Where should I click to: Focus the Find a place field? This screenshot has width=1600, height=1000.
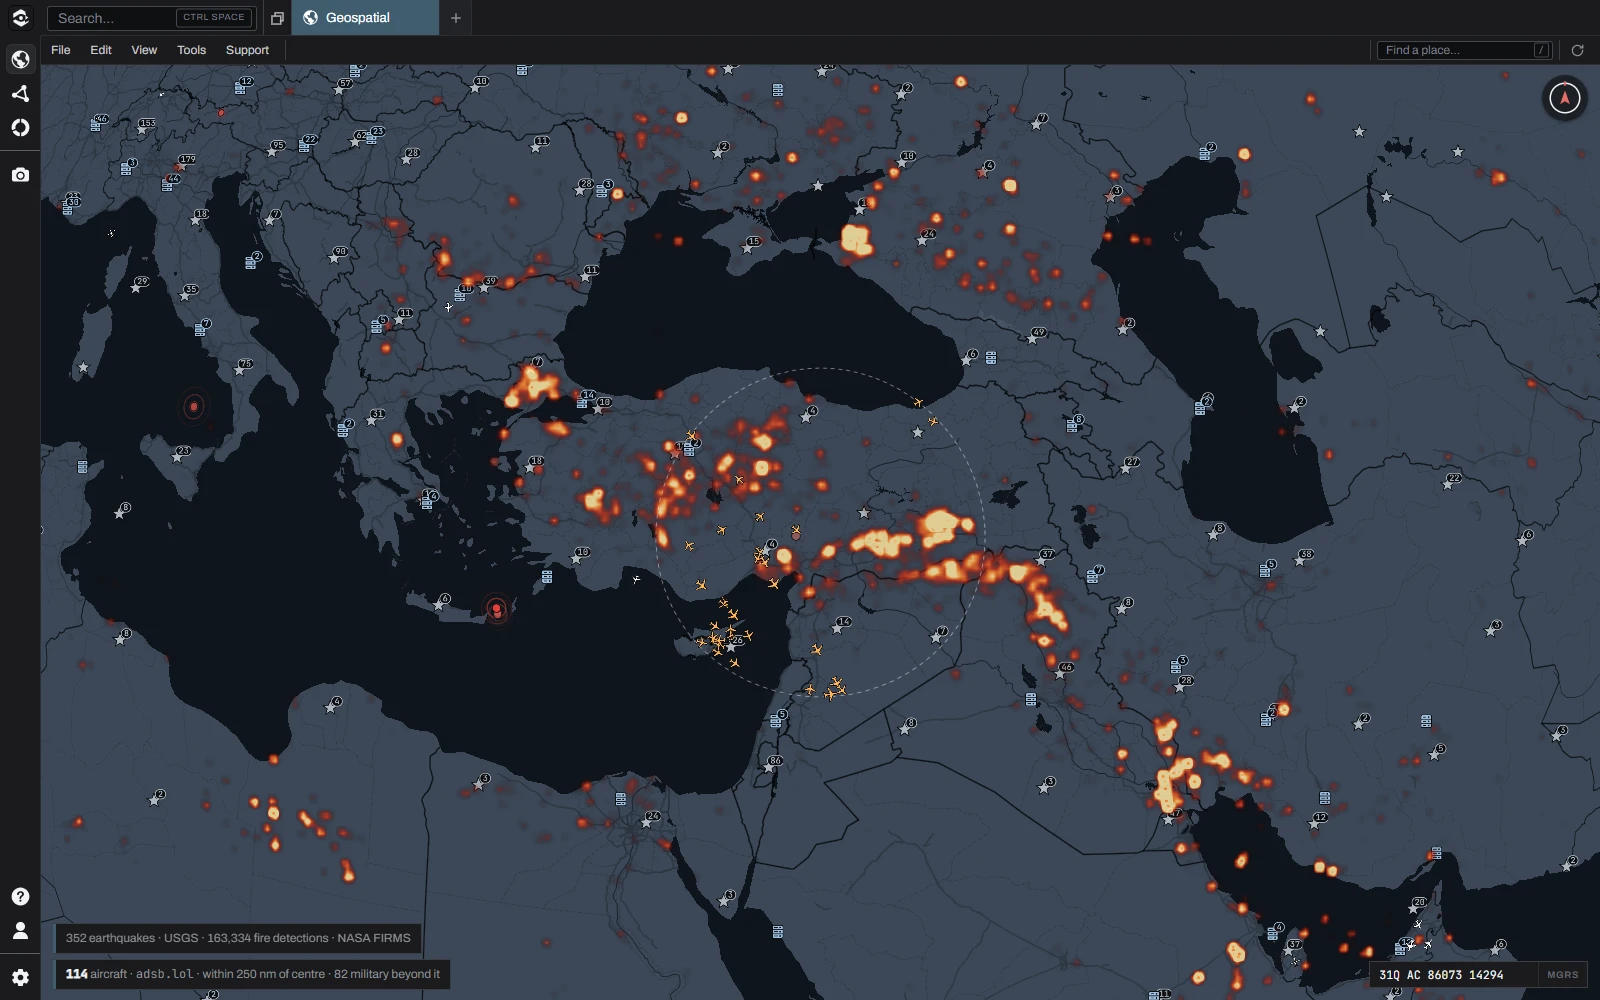point(1464,50)
